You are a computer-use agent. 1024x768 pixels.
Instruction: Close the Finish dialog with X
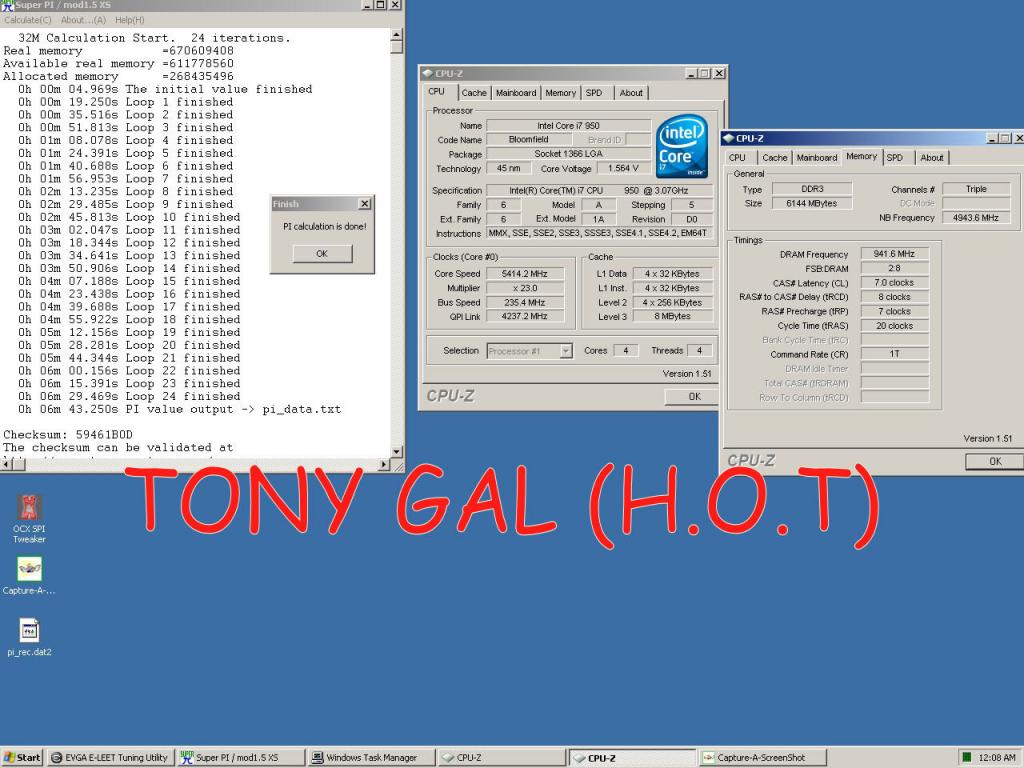click(x=364, y=204)
